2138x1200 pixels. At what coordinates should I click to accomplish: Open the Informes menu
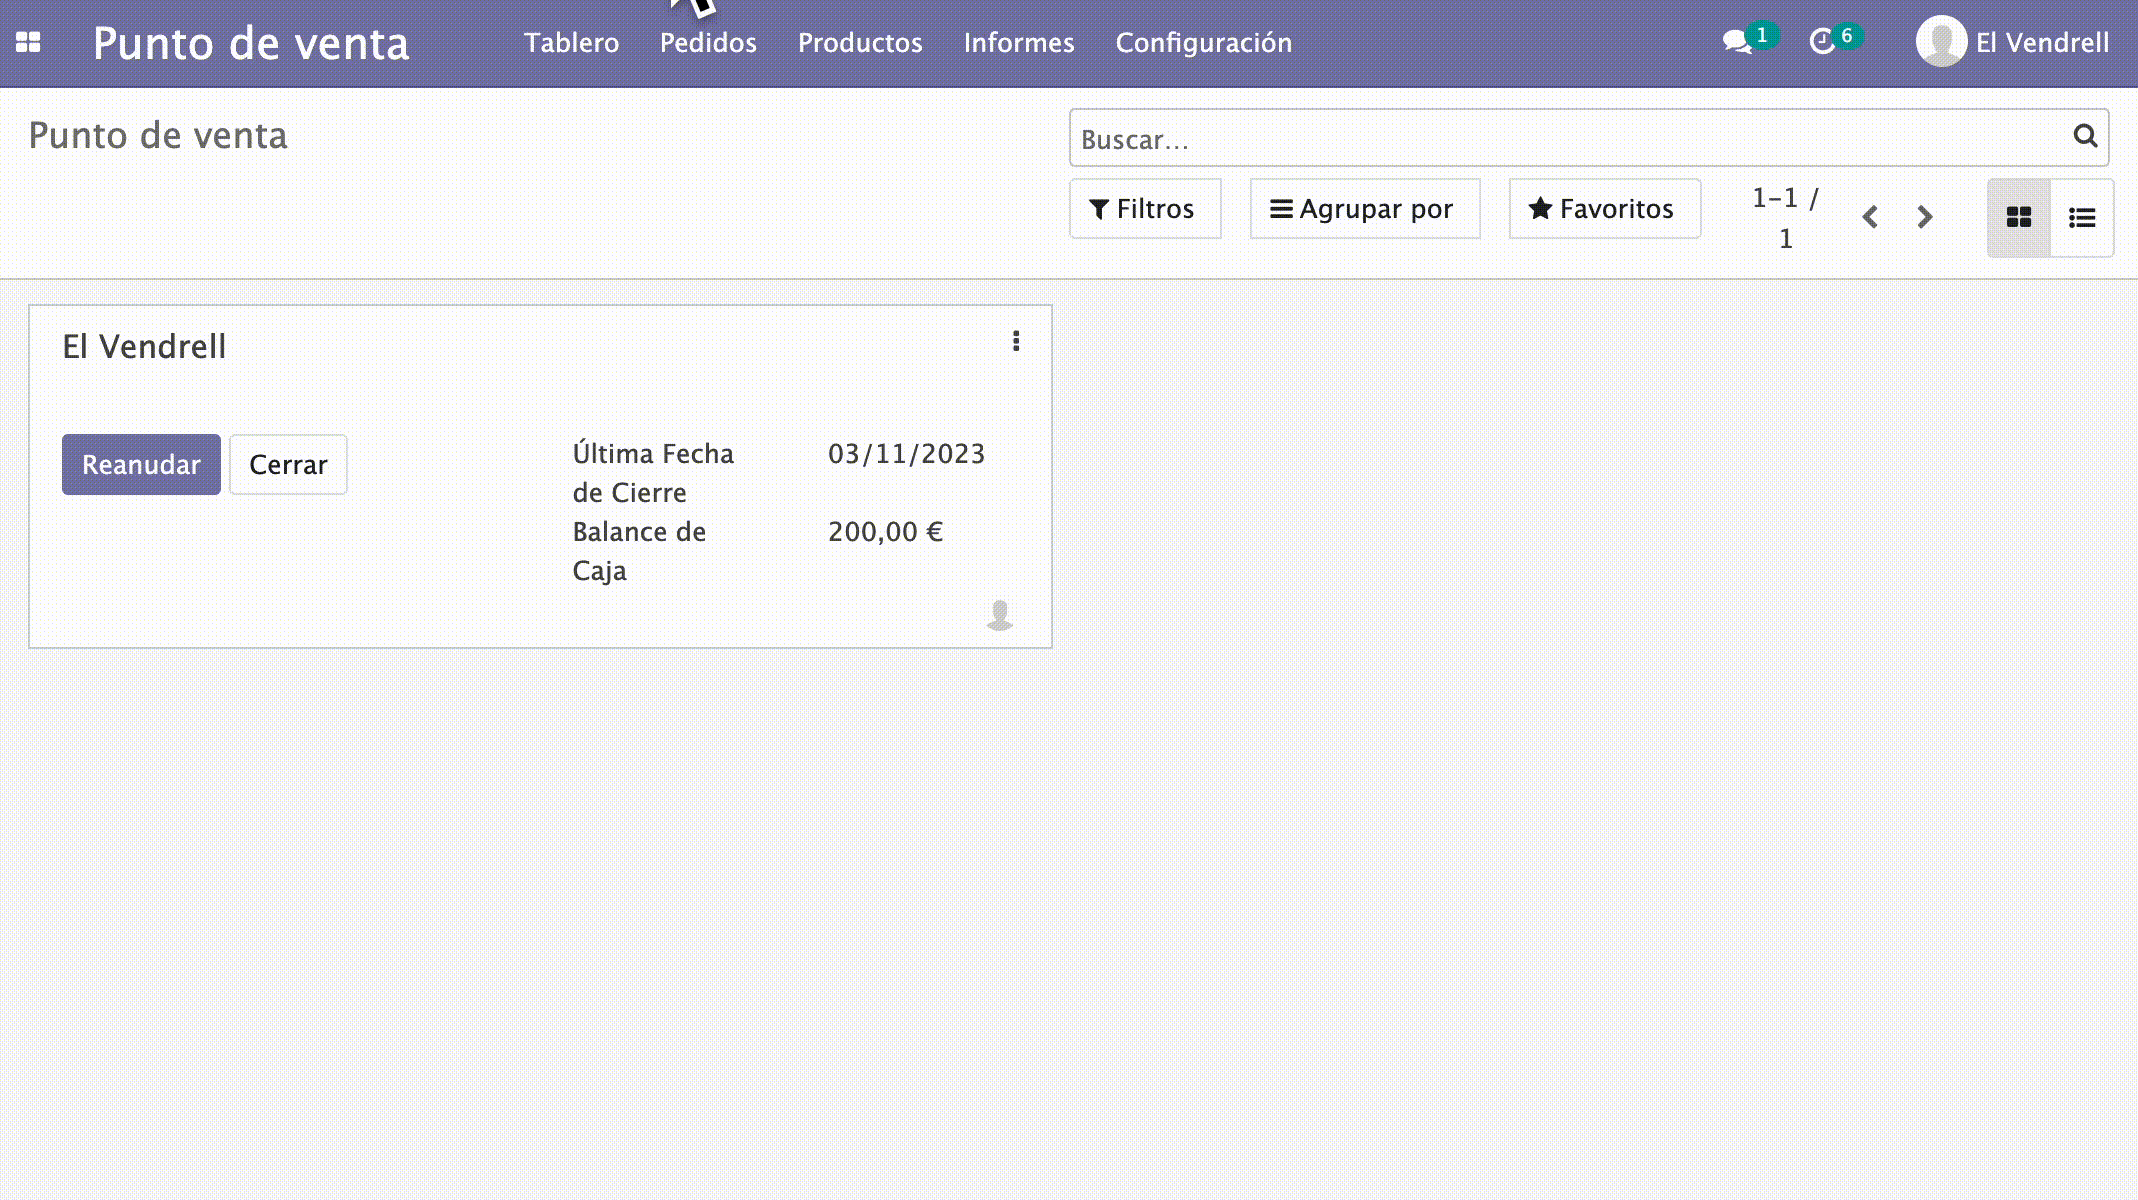pos(1018,43)
